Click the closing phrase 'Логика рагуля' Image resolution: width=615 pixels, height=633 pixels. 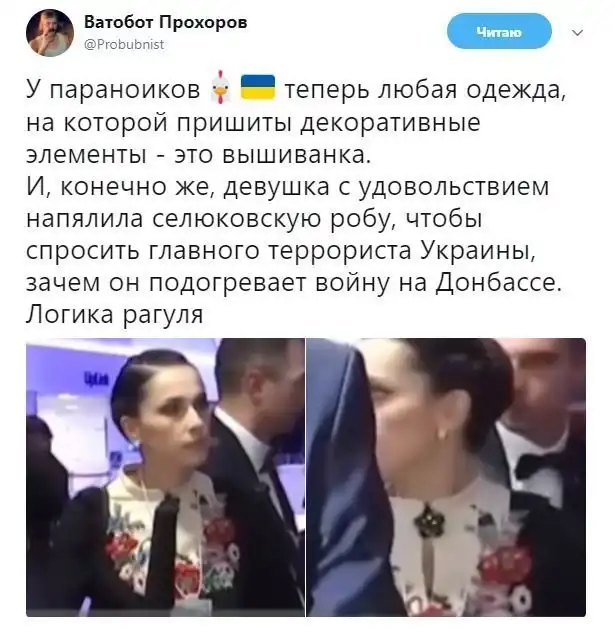[114, 314]
